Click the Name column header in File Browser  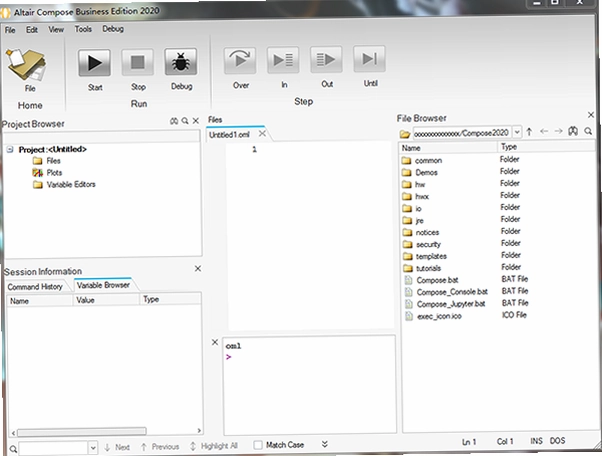(449, 148)
